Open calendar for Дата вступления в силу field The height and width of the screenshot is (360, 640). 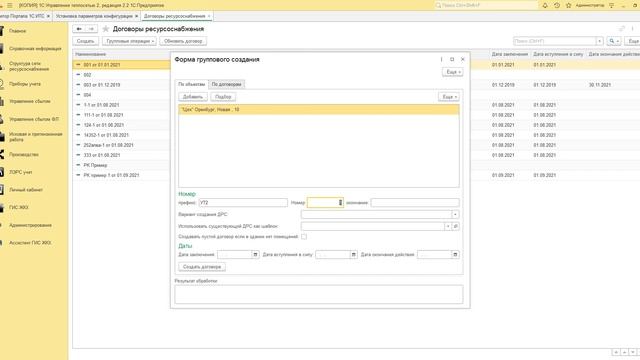tap(353, 254)
